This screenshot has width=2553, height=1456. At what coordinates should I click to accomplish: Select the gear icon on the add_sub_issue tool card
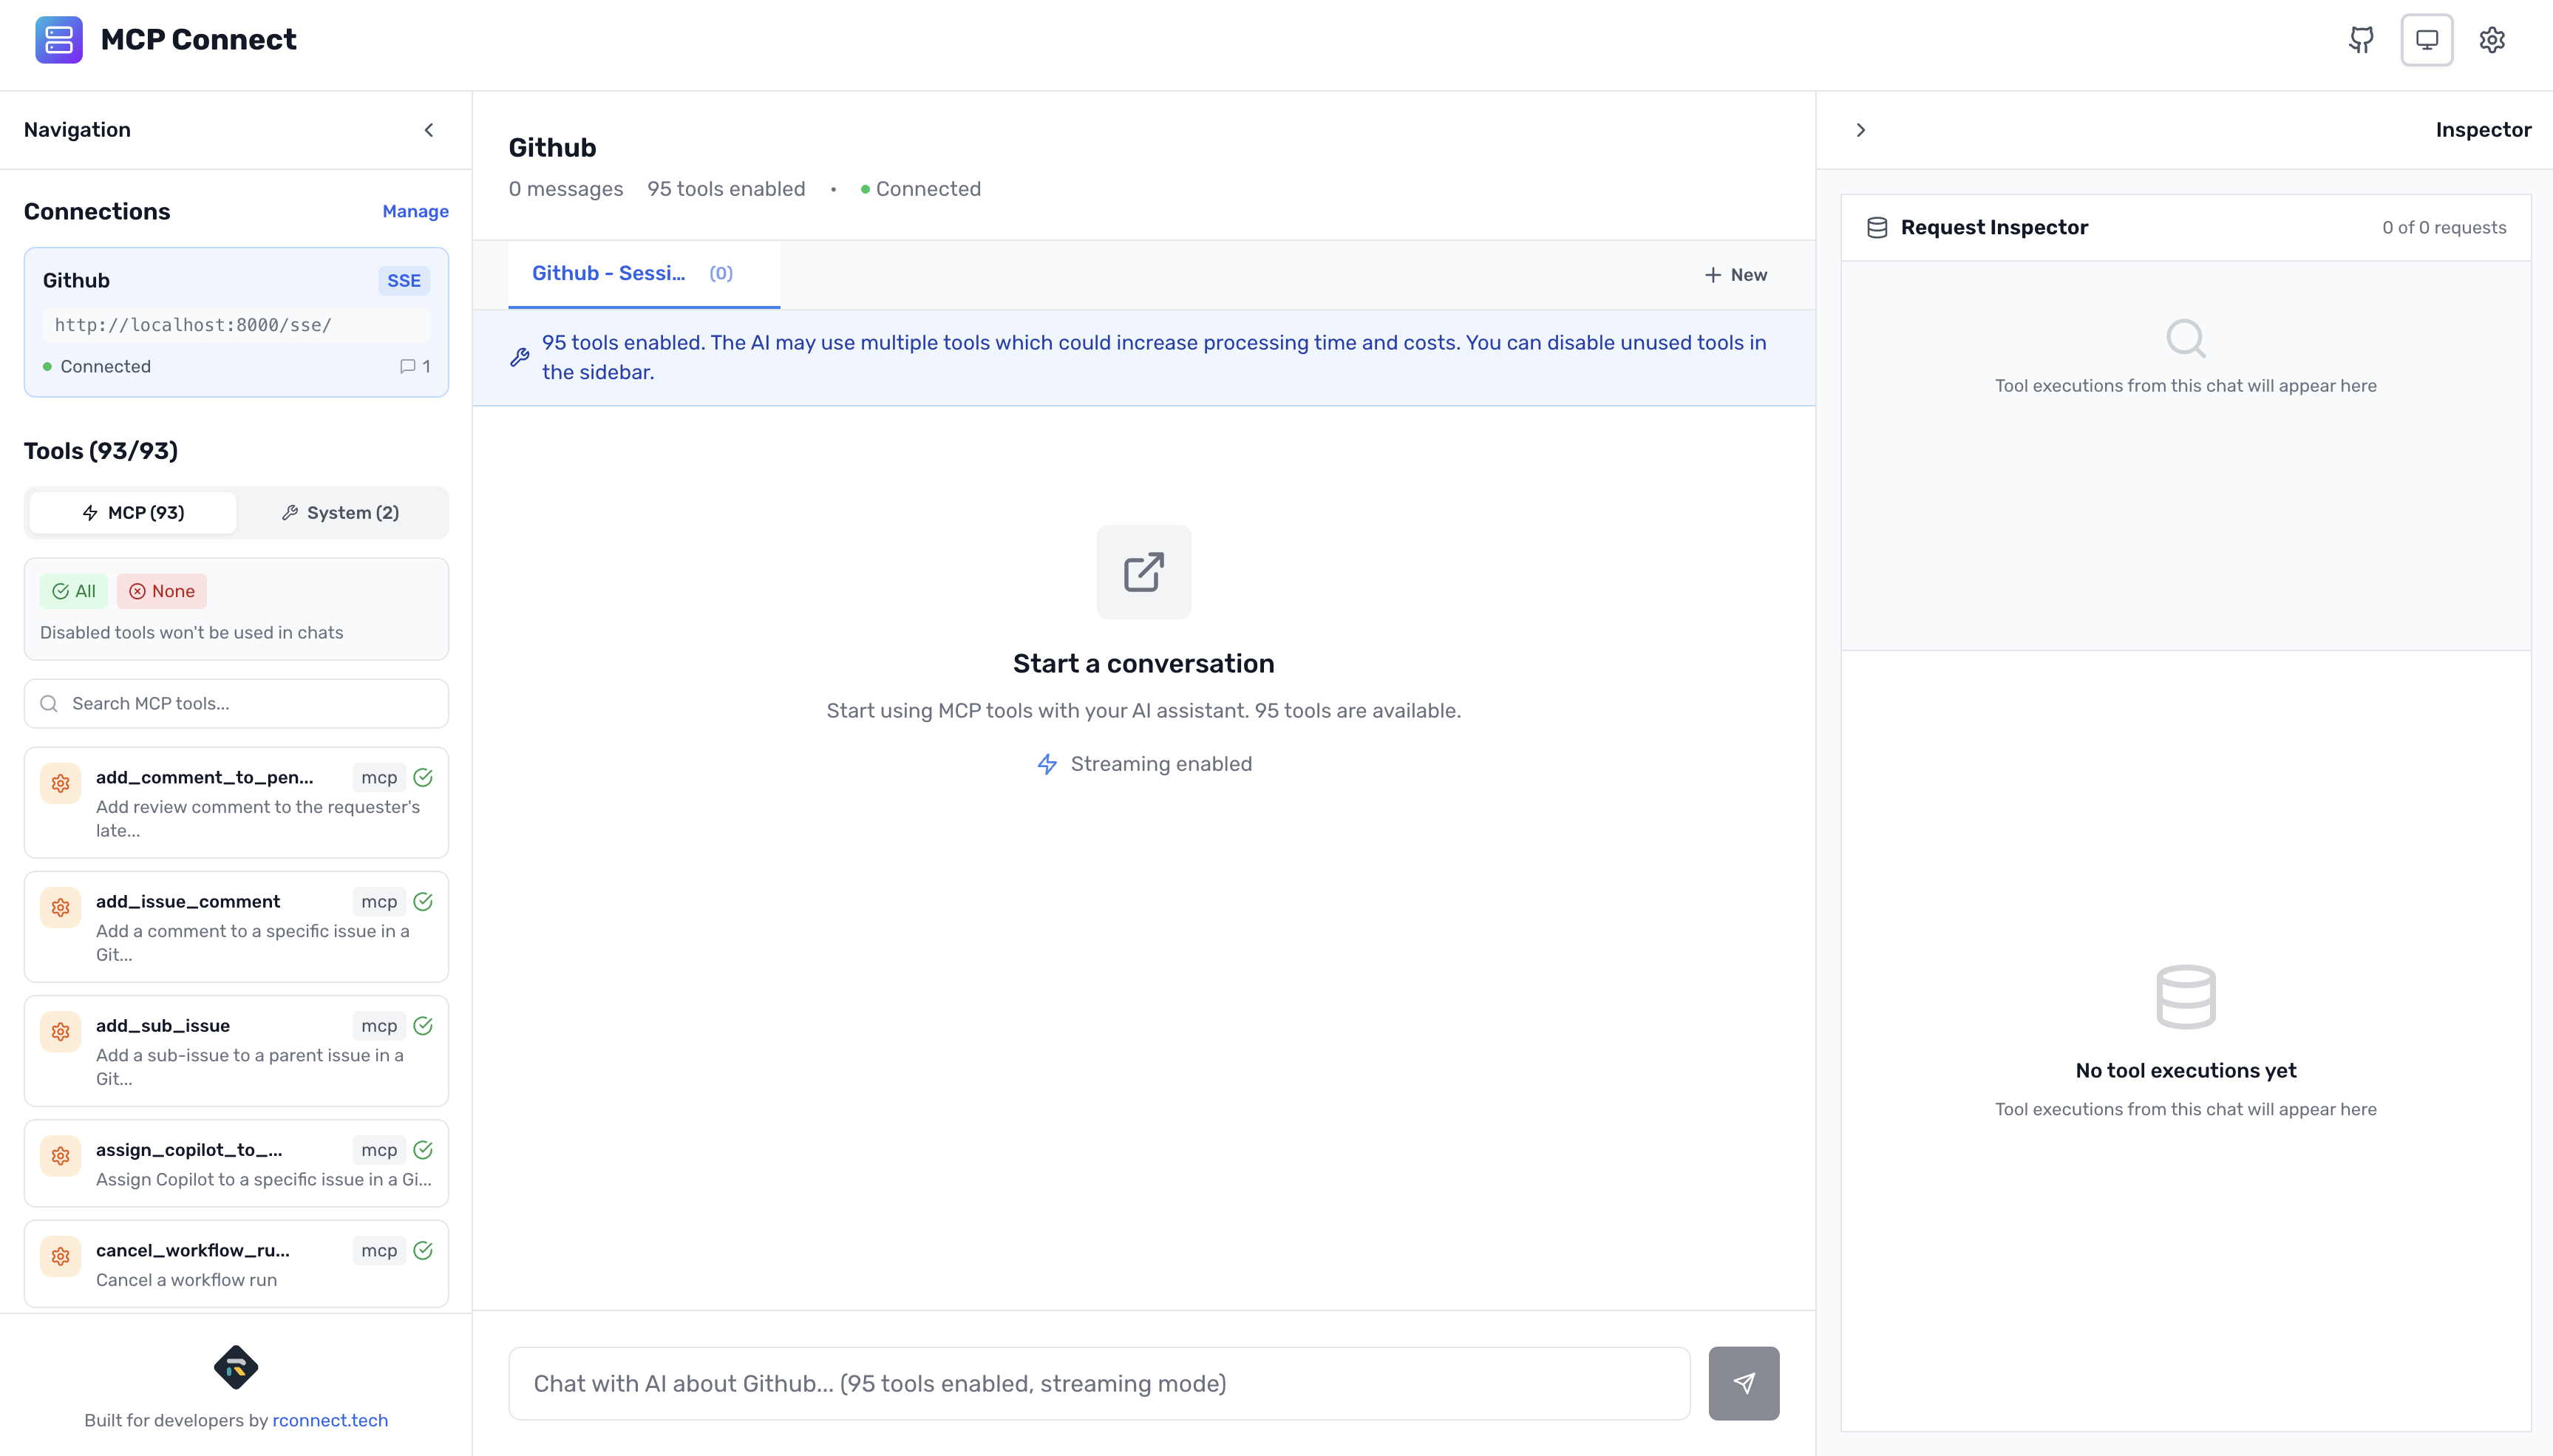(x=61, y=1031)
